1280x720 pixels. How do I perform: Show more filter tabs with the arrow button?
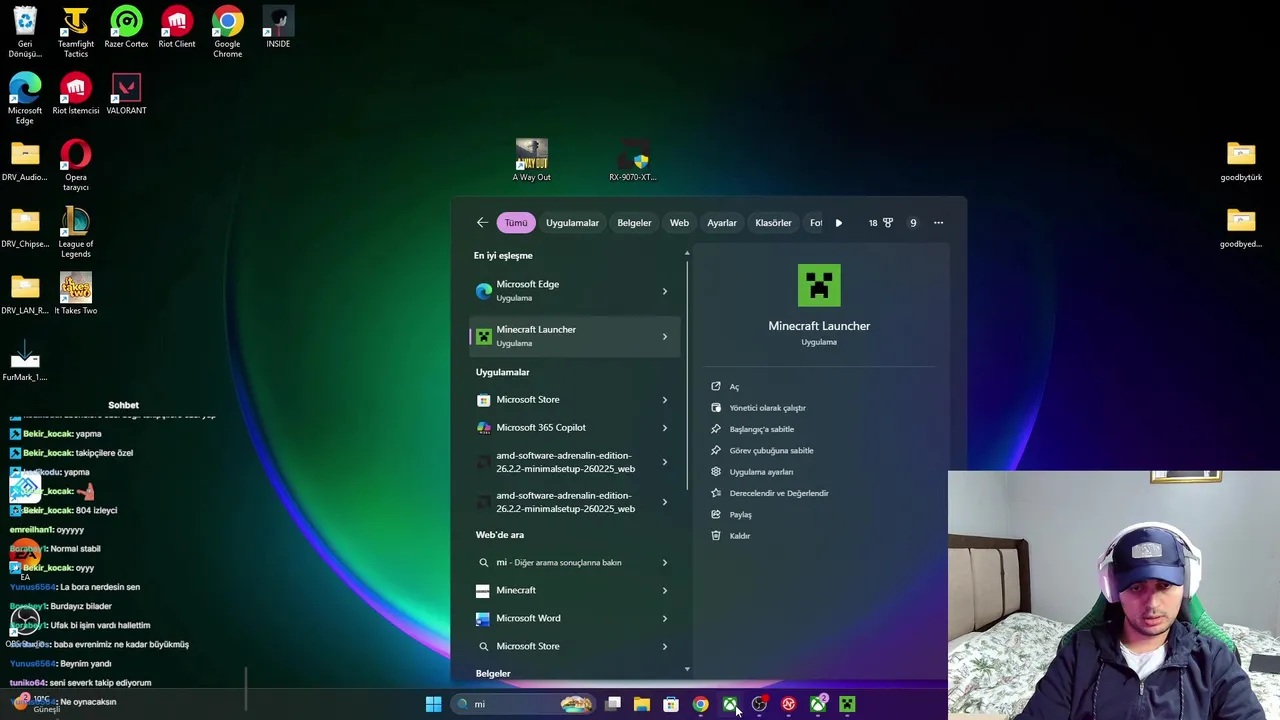coord(838,223)
